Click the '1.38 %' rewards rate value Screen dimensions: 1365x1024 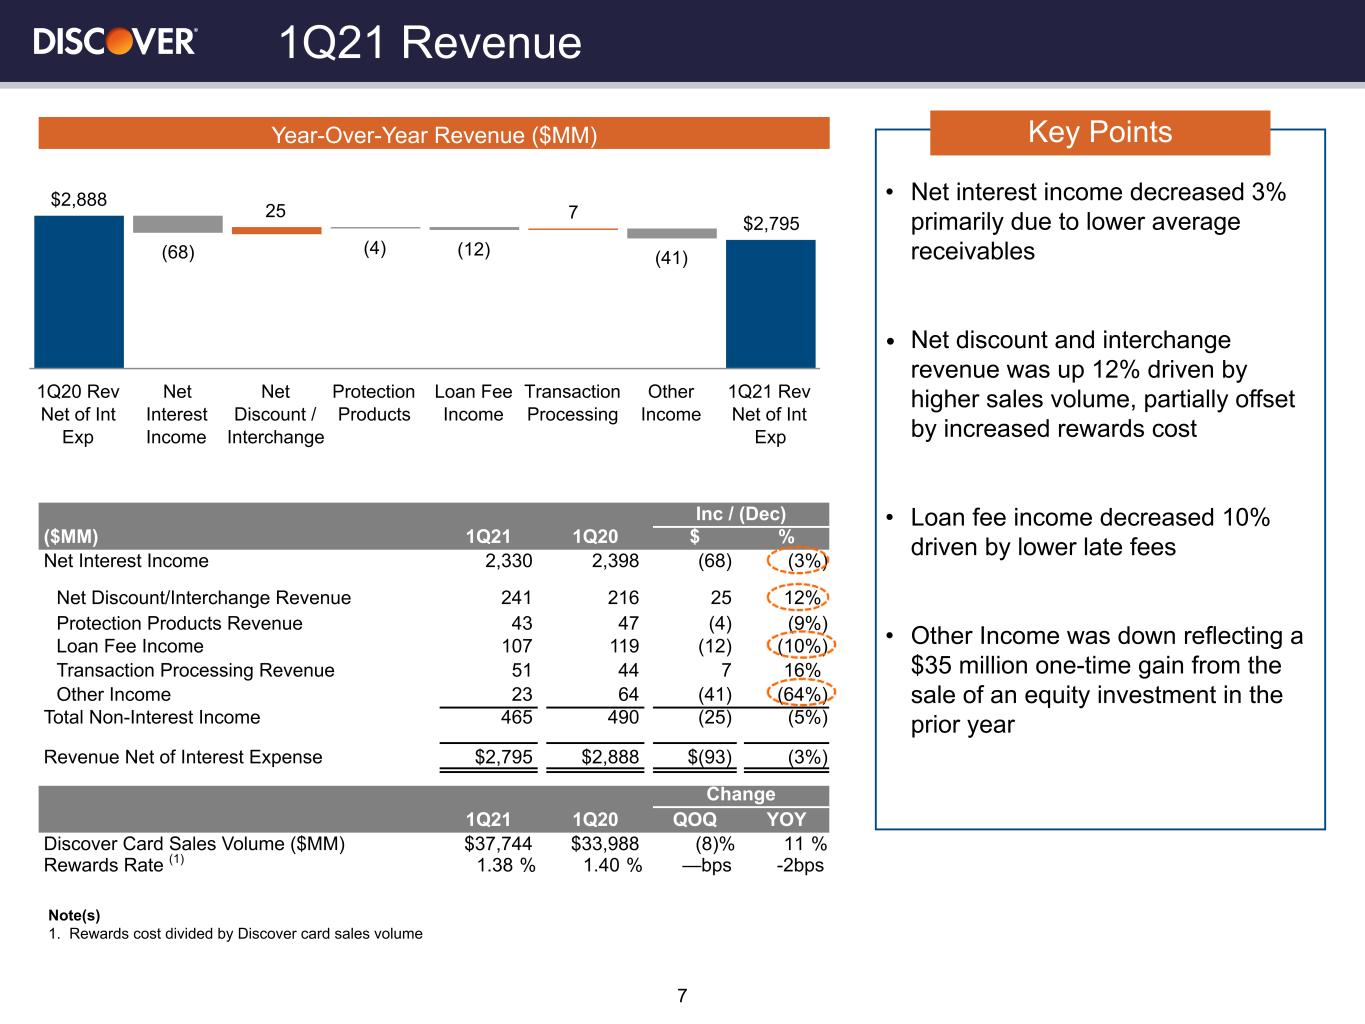coord(506,865)
